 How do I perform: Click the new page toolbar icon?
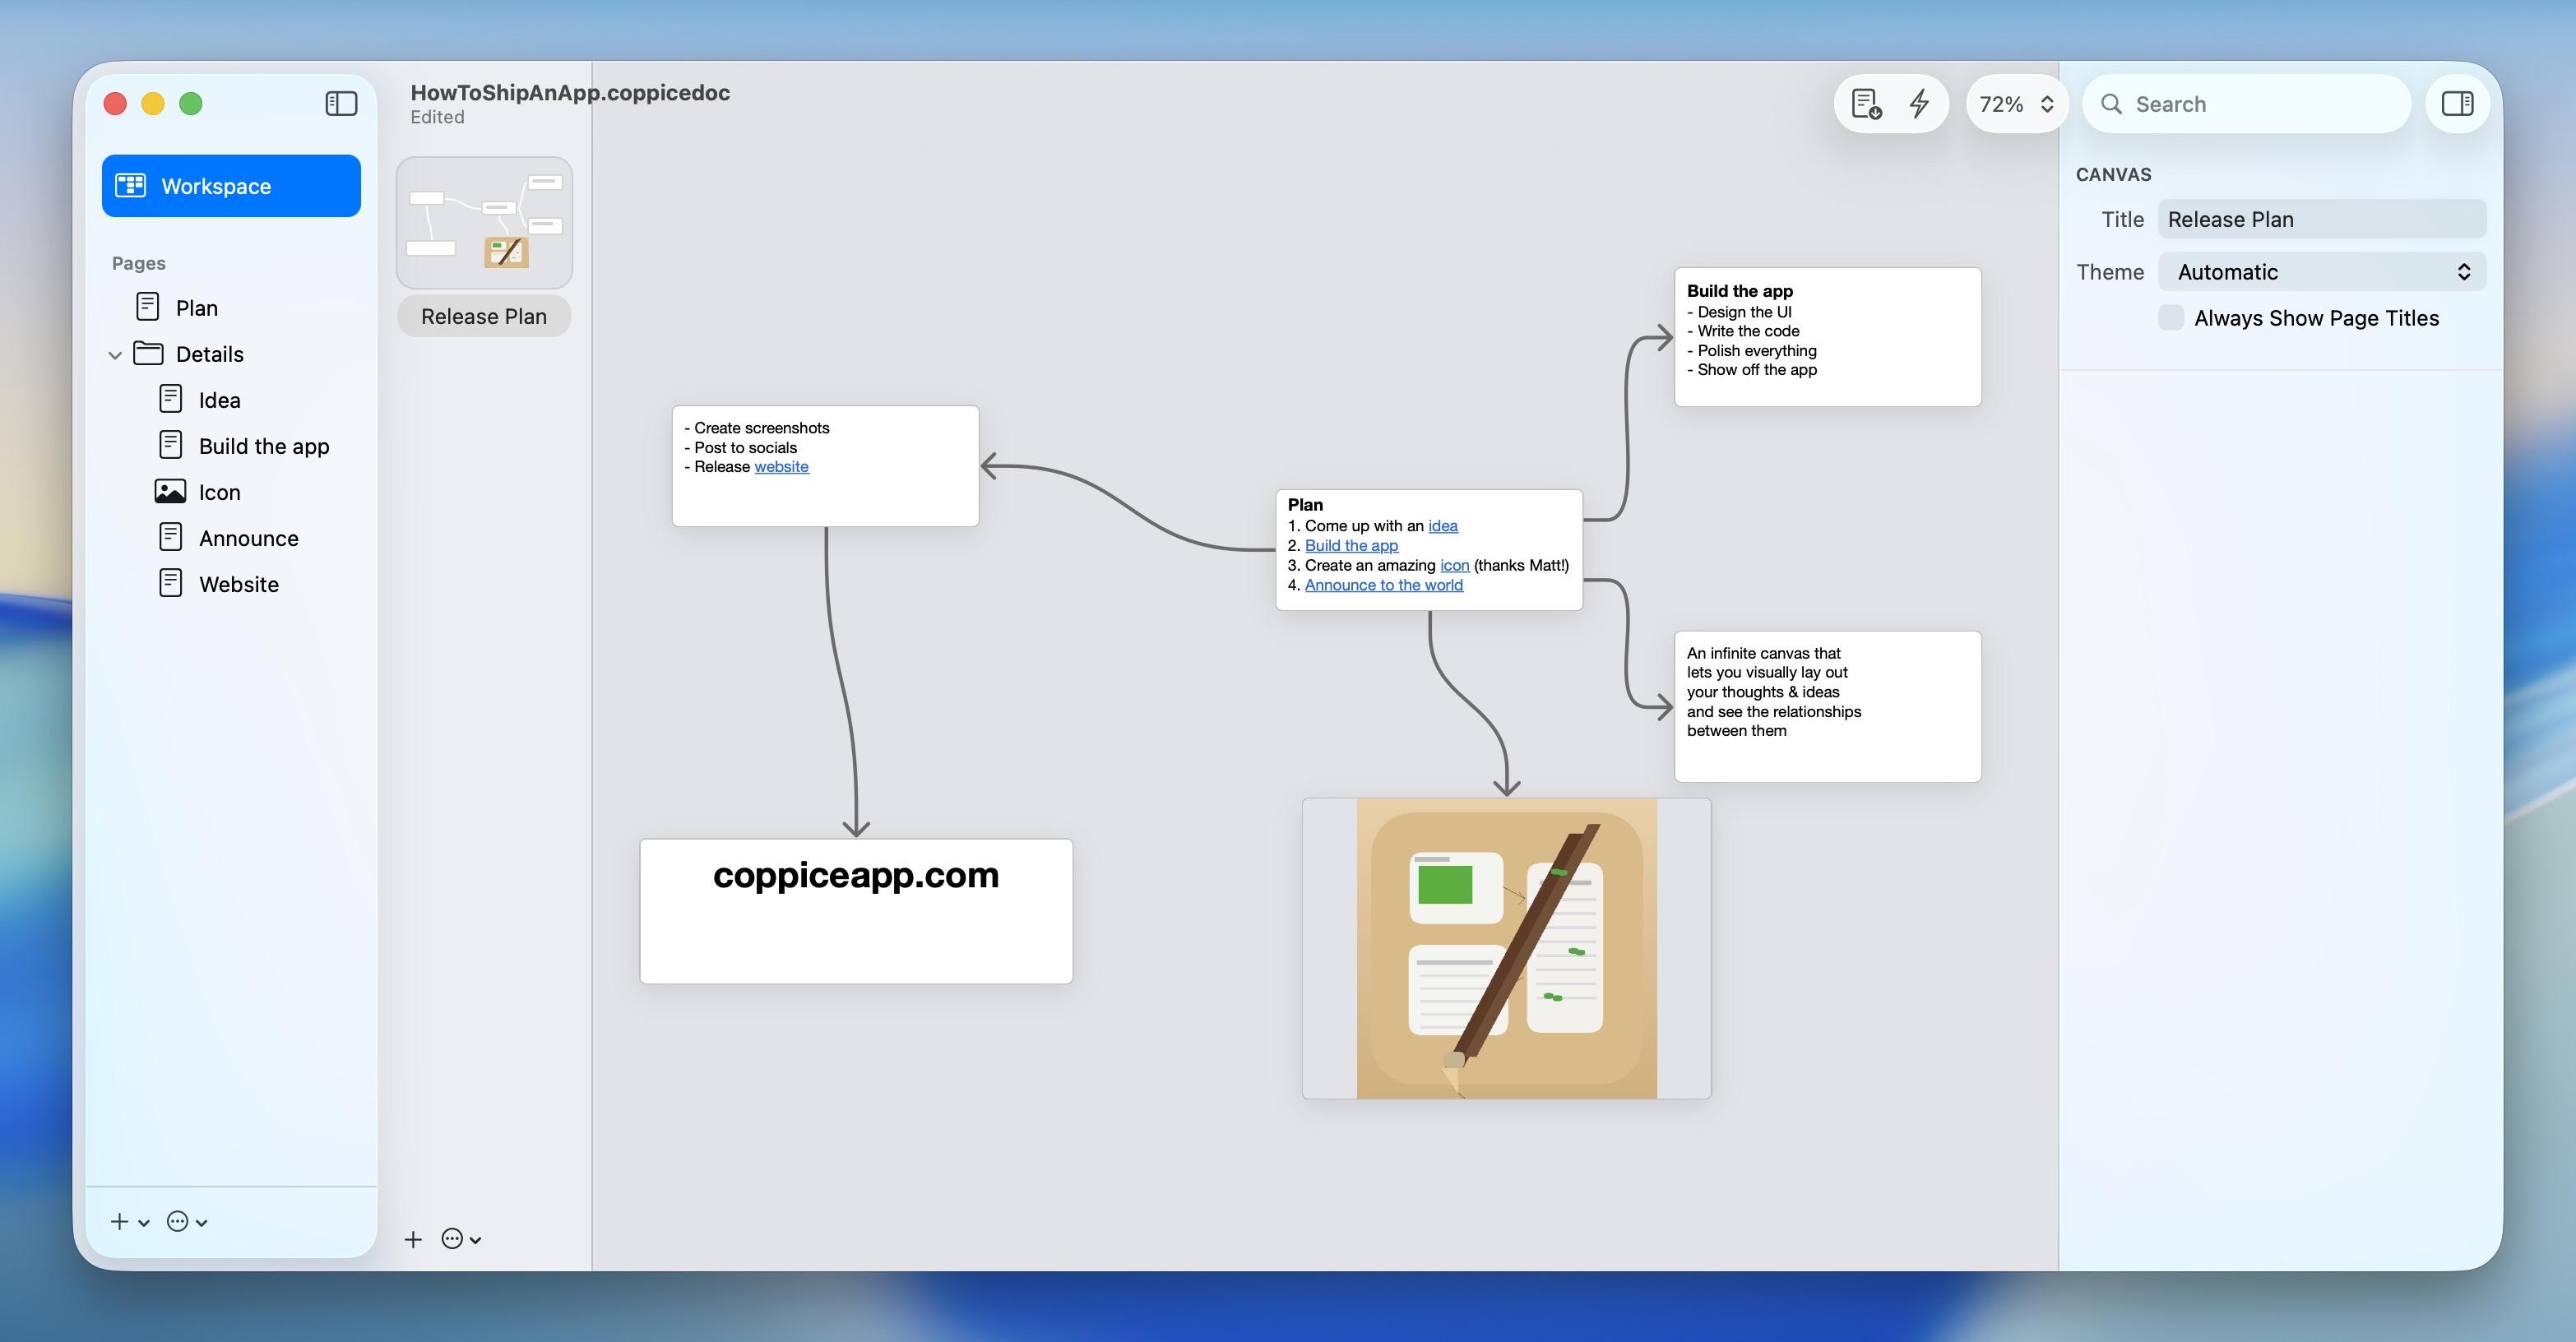[1865, 103]
